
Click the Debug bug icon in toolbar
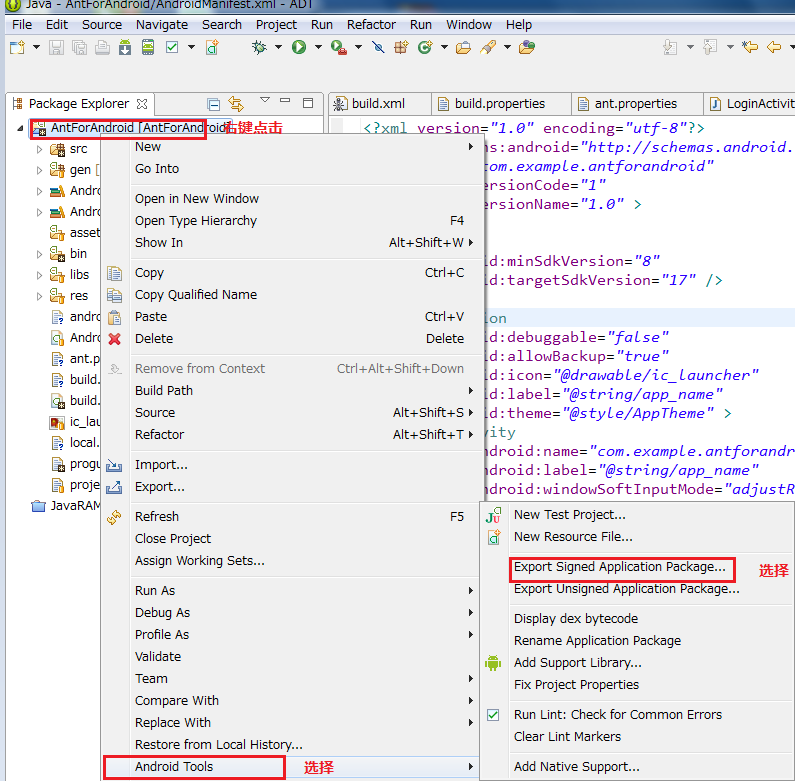coord(260,47)
